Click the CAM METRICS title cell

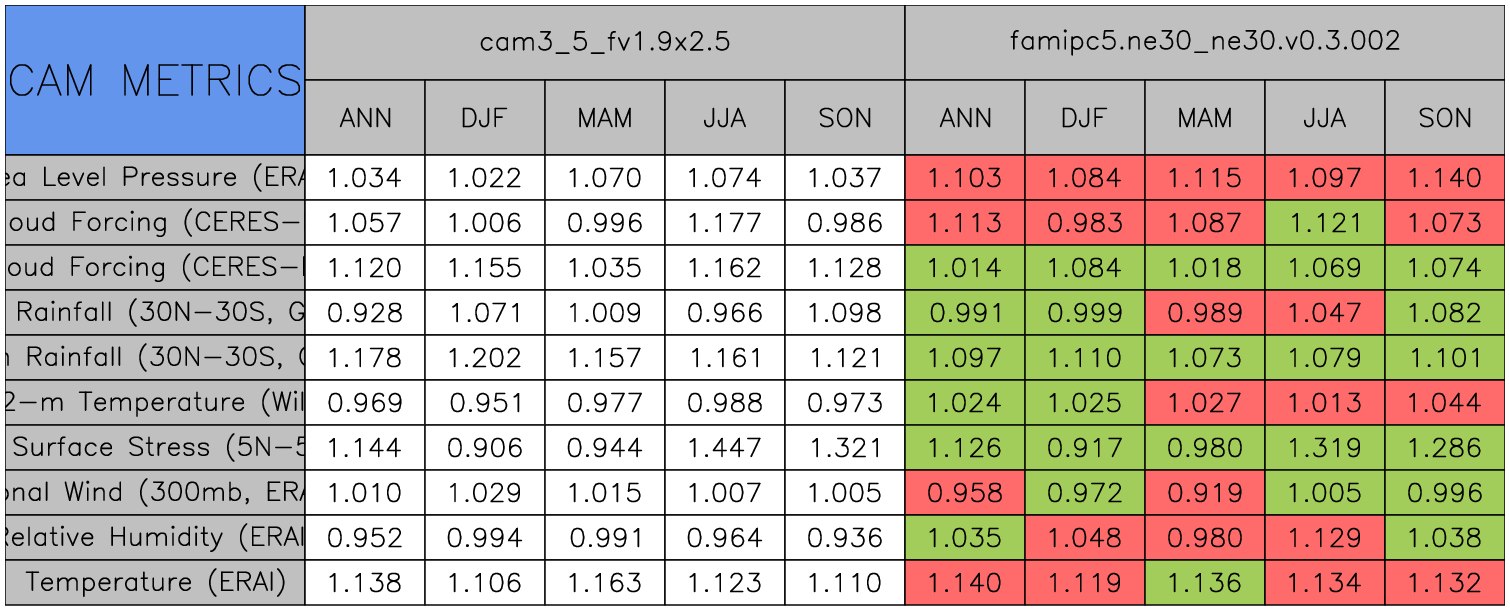155,80
